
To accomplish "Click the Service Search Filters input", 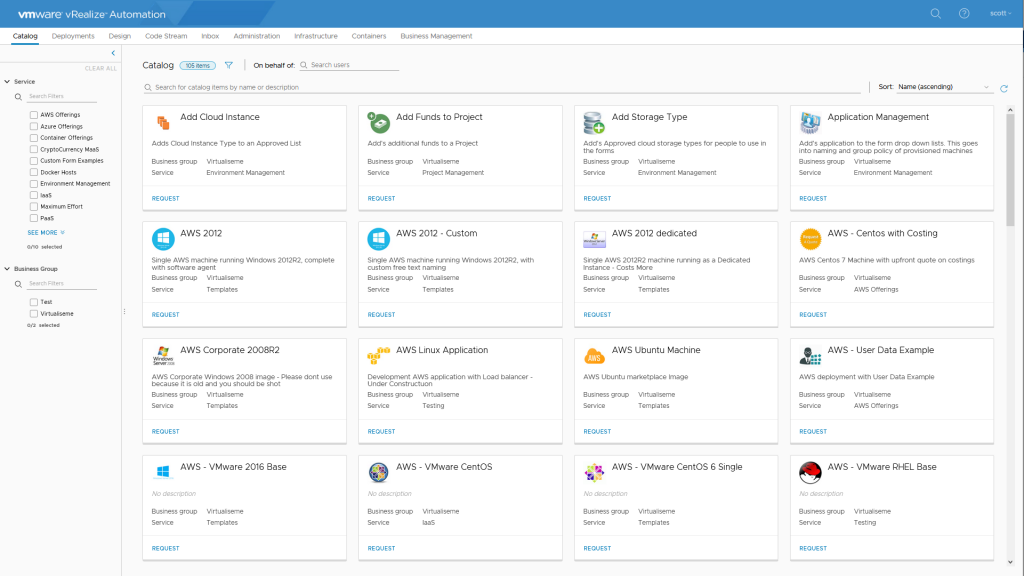I will [62, 97].
